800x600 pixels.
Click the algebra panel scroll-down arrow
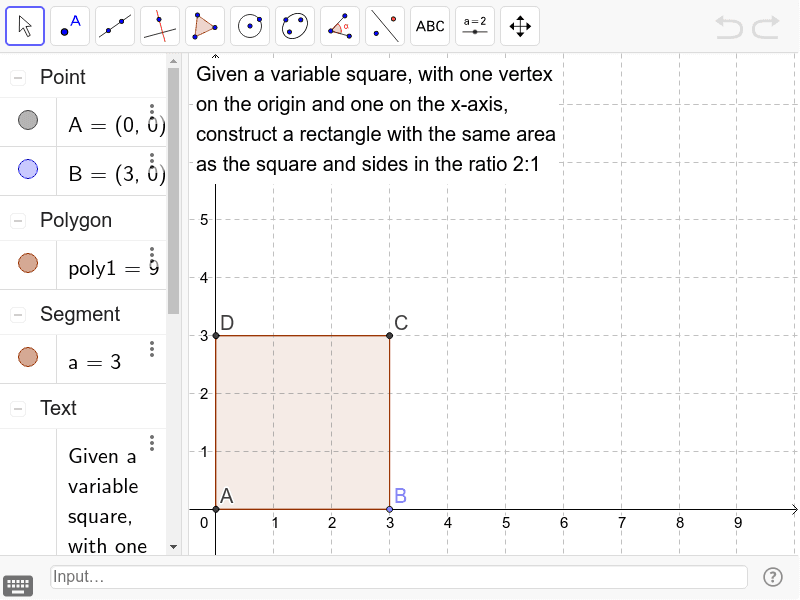173,547
